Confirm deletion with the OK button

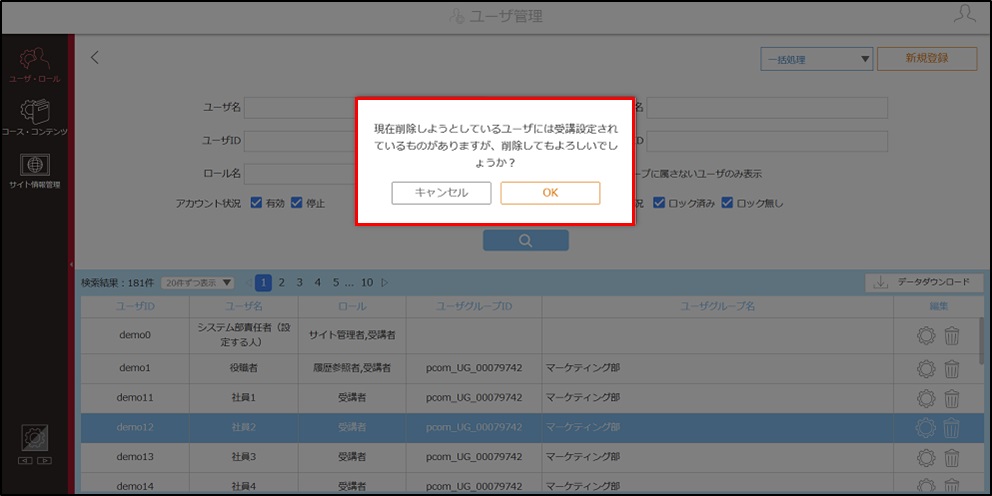click(x=550, y=193)
